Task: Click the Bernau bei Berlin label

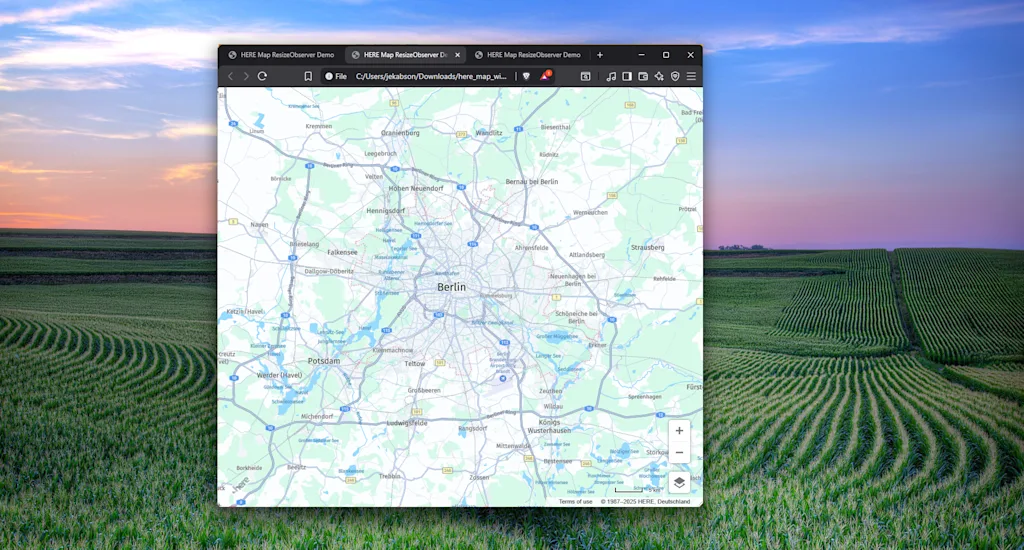Action: [x=532, y=182]
